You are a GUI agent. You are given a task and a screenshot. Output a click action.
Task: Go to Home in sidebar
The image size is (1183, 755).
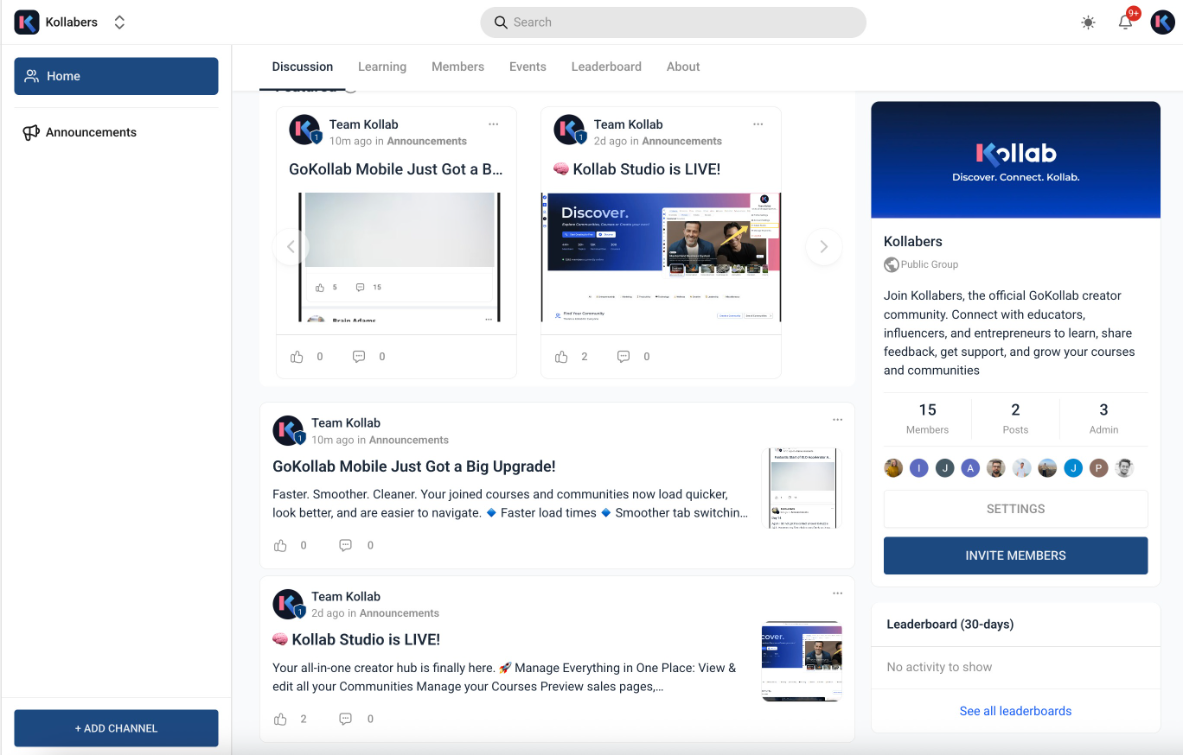pyautogui.click(x=116, y=76)
